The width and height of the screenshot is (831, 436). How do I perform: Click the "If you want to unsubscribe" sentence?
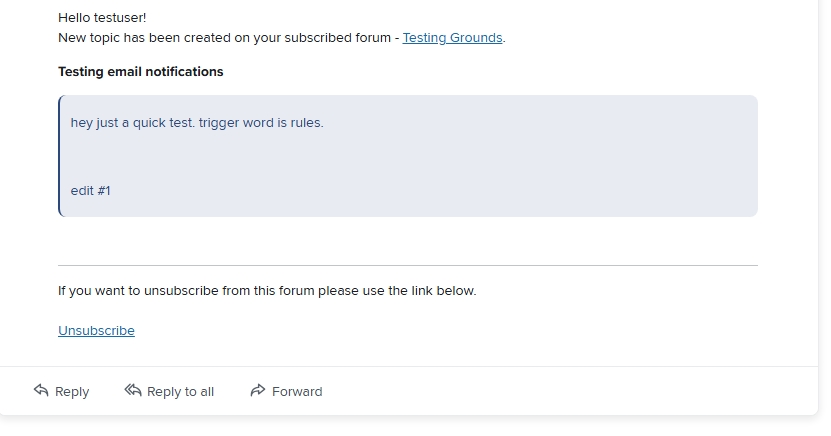pos(267,291)
